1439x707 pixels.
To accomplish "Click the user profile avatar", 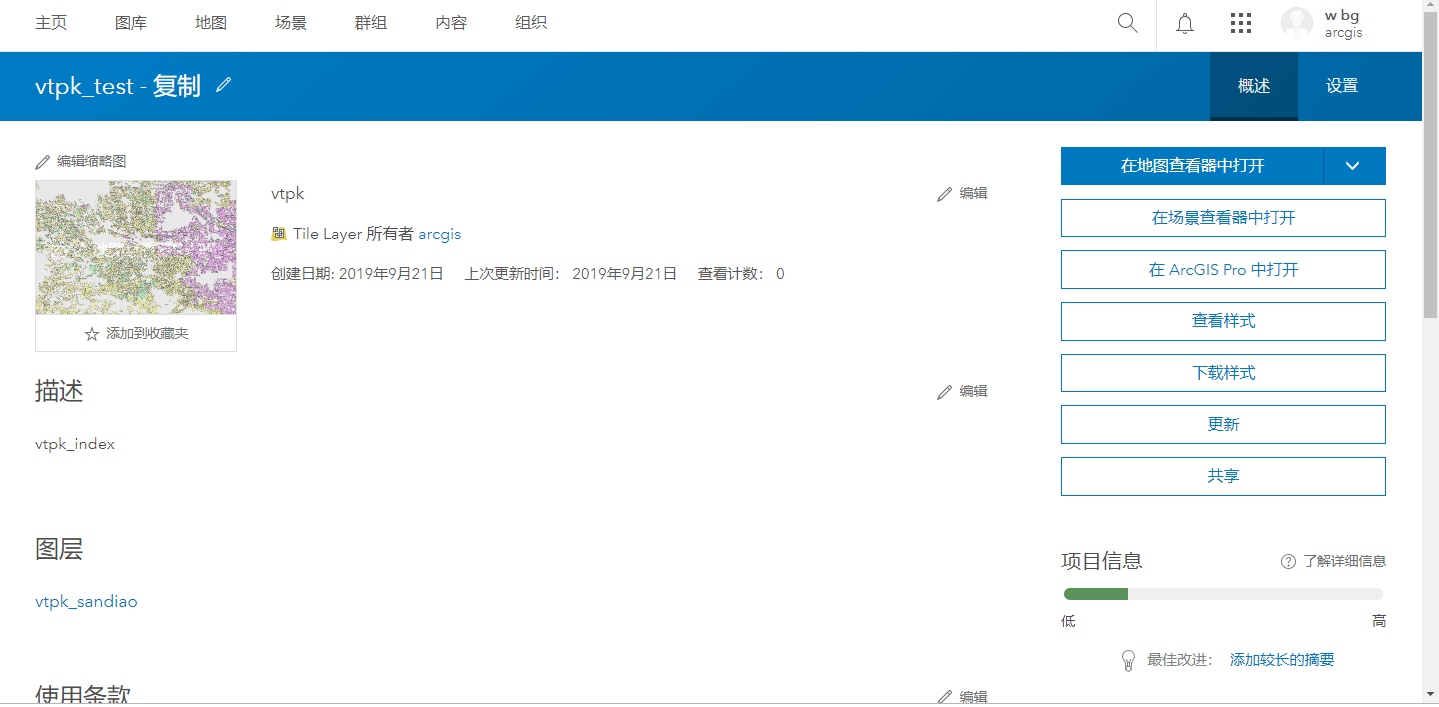I will (x=1297, y=24).
